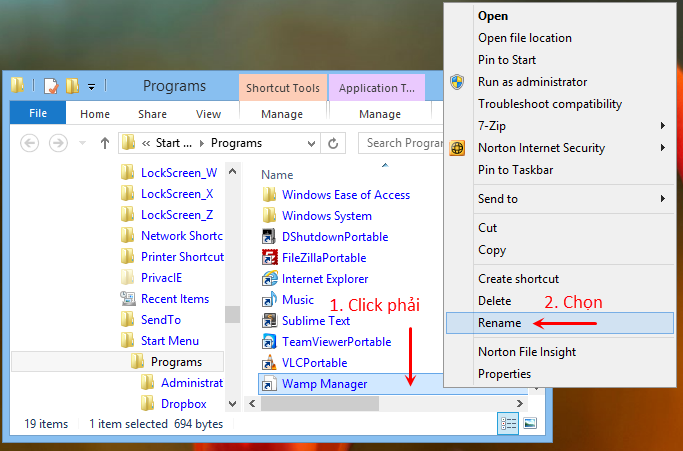This screenshot has width=683, height=451.
Task: Click navigation pane scroll up arrow
Action: click(233, 171)
